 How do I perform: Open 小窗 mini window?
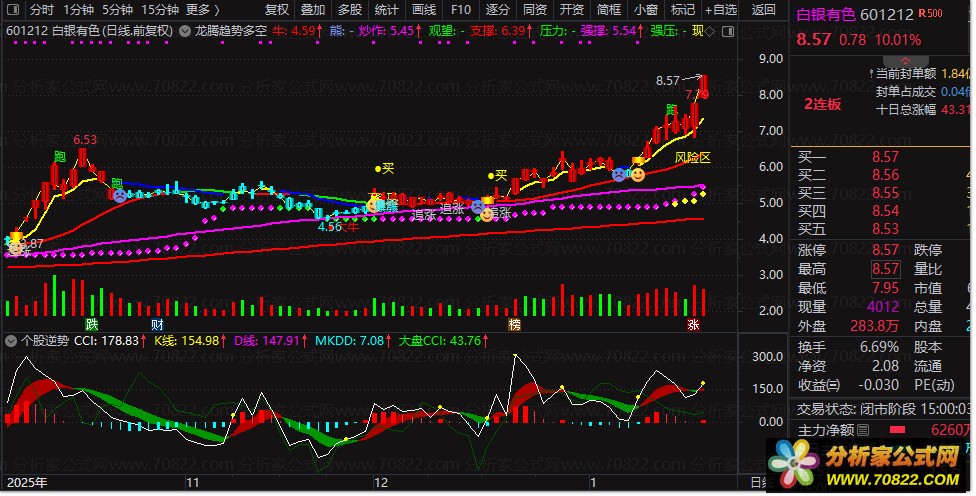(x=645, y=9)
